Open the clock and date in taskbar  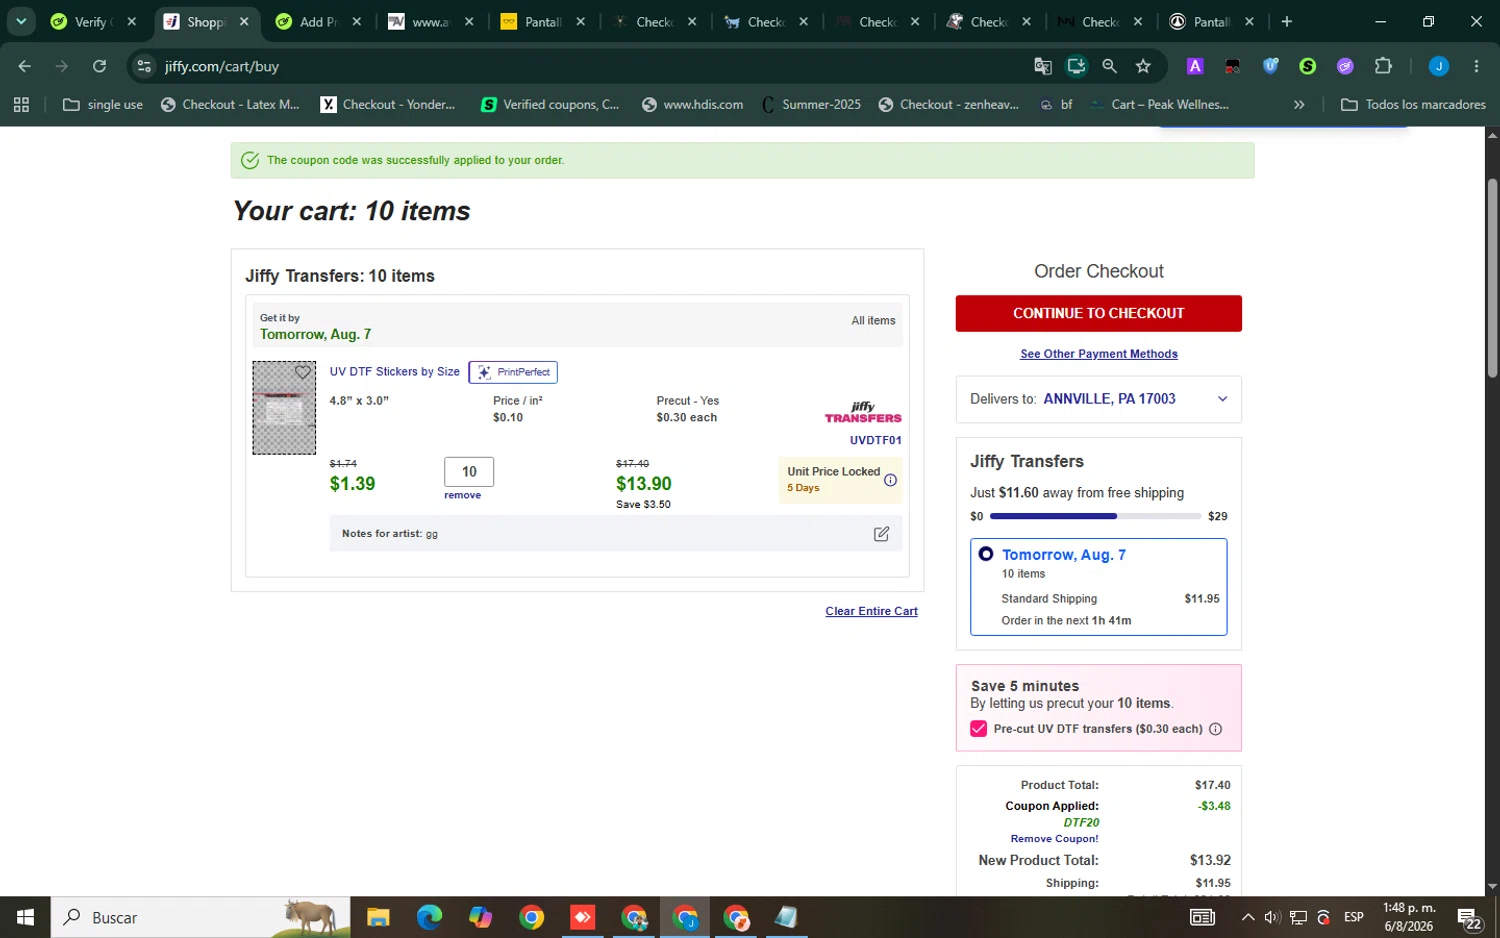pos(1408,917)
